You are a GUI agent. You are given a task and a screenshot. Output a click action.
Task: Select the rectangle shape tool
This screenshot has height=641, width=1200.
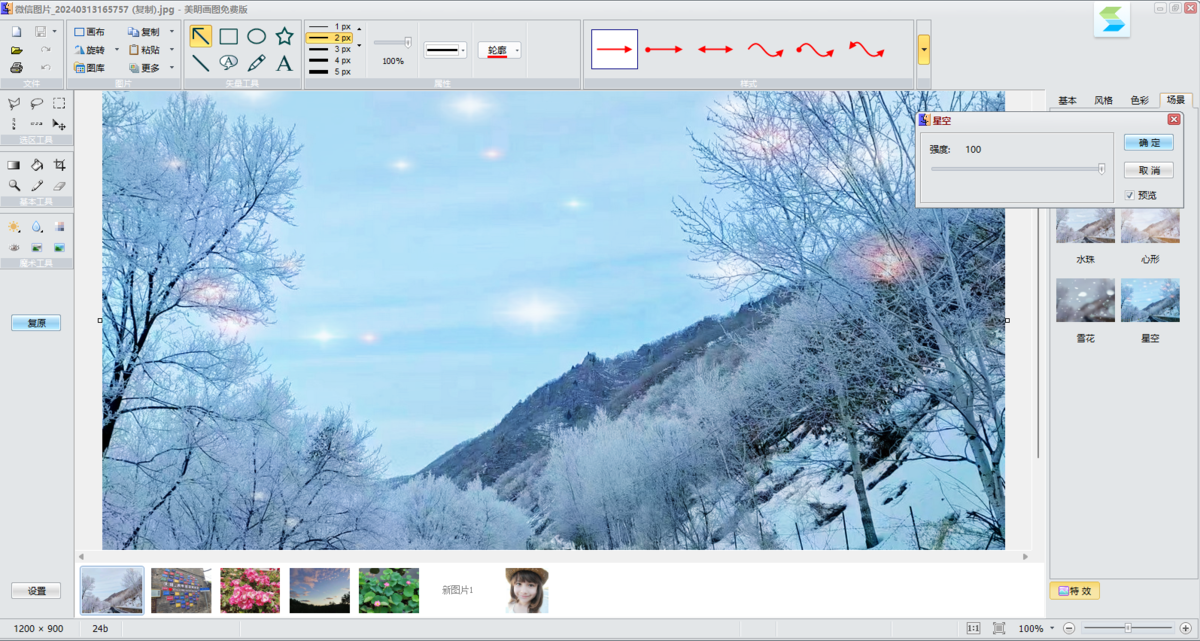tap(229, 36)
